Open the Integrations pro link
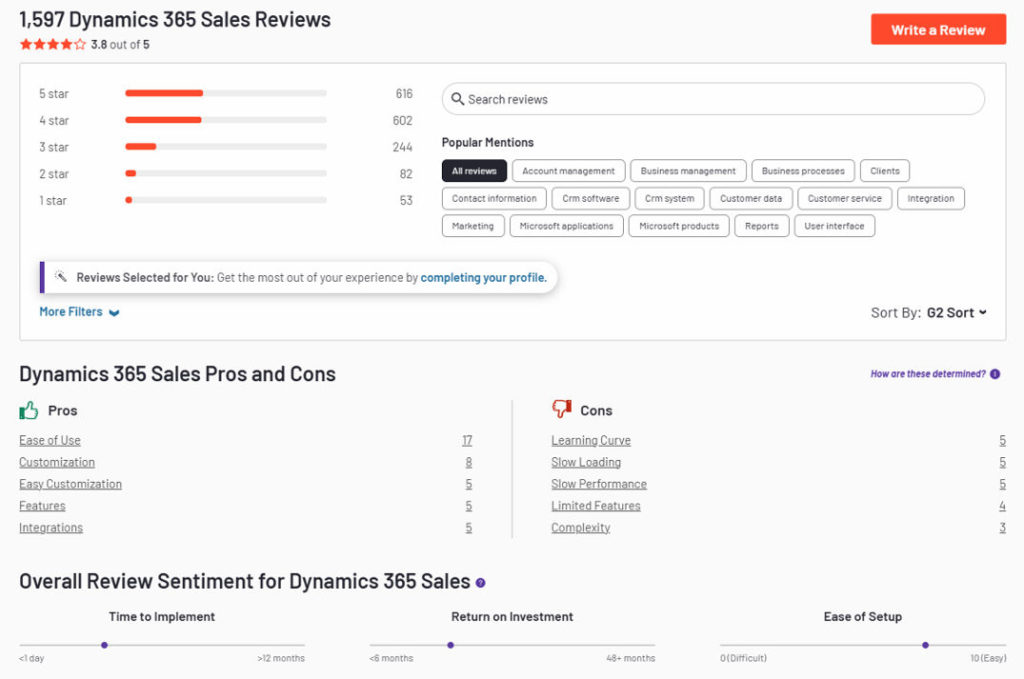Screen dimensions: 1024x679 pyautogui.click(x=51, y=528)
